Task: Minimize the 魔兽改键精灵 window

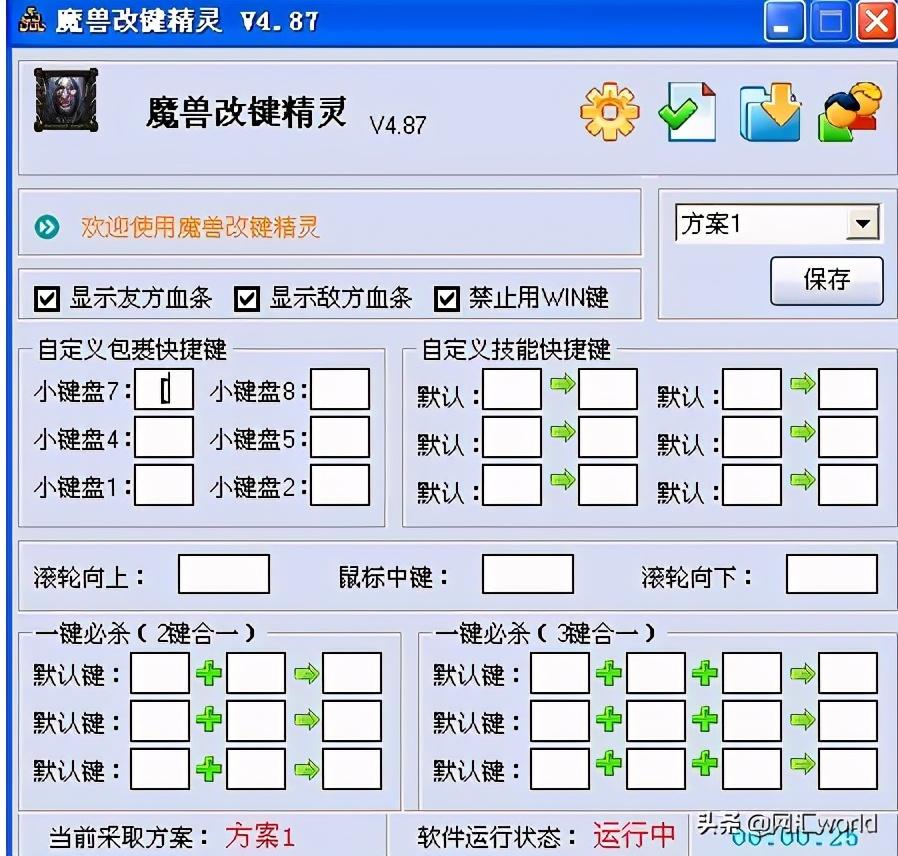Action: [x=783, y=21]
